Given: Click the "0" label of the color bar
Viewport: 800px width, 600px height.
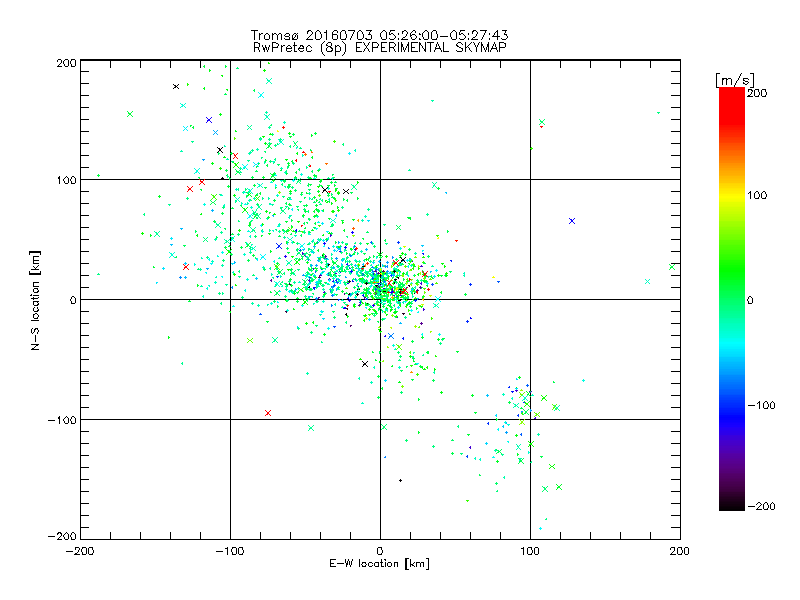Looking at the screenshot, I should [x=750, y=301].
